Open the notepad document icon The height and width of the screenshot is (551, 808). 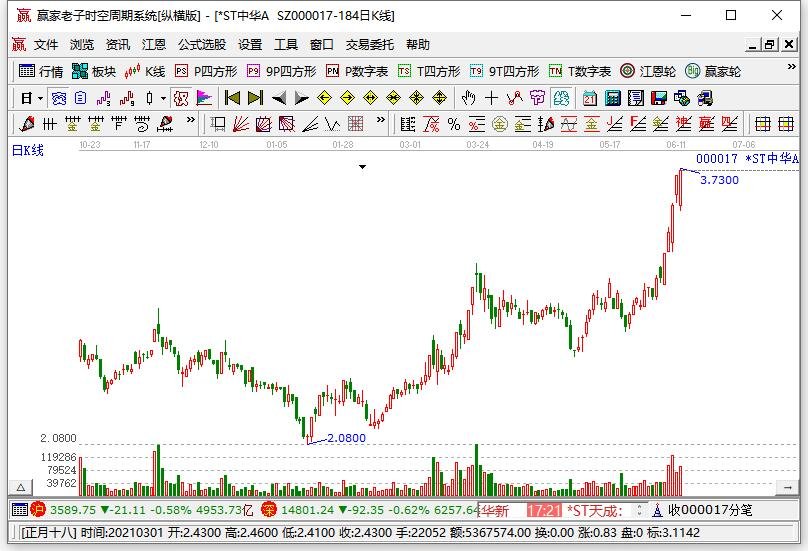[635, 98]
